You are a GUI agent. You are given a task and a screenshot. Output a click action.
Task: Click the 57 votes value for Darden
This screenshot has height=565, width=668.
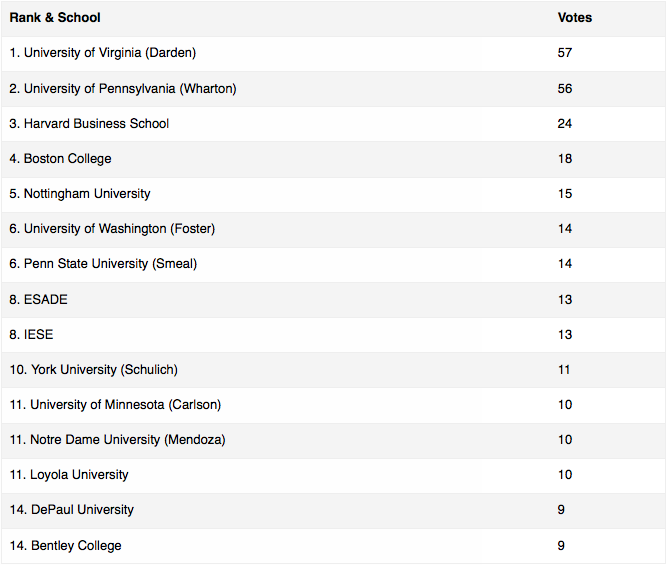pyautogui.click(x=565, y=53)
